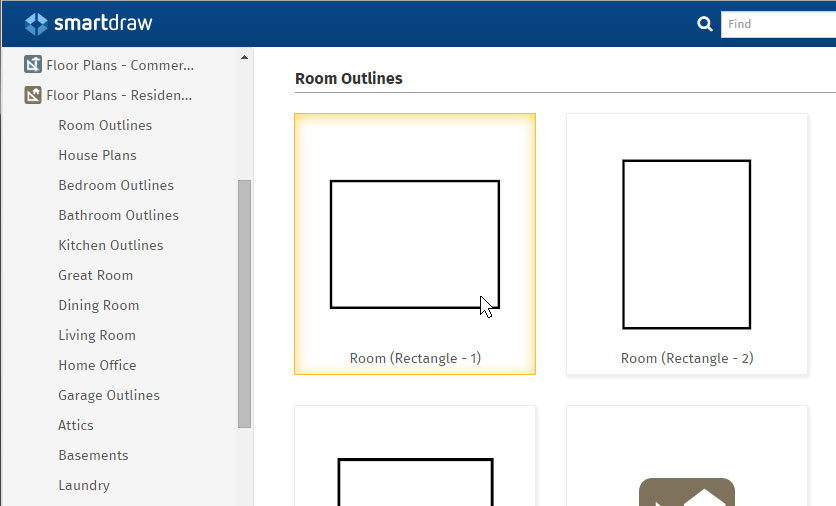Click the search magnifier icon
This screenshot has width=836, height=506.
tap(704, 24)
